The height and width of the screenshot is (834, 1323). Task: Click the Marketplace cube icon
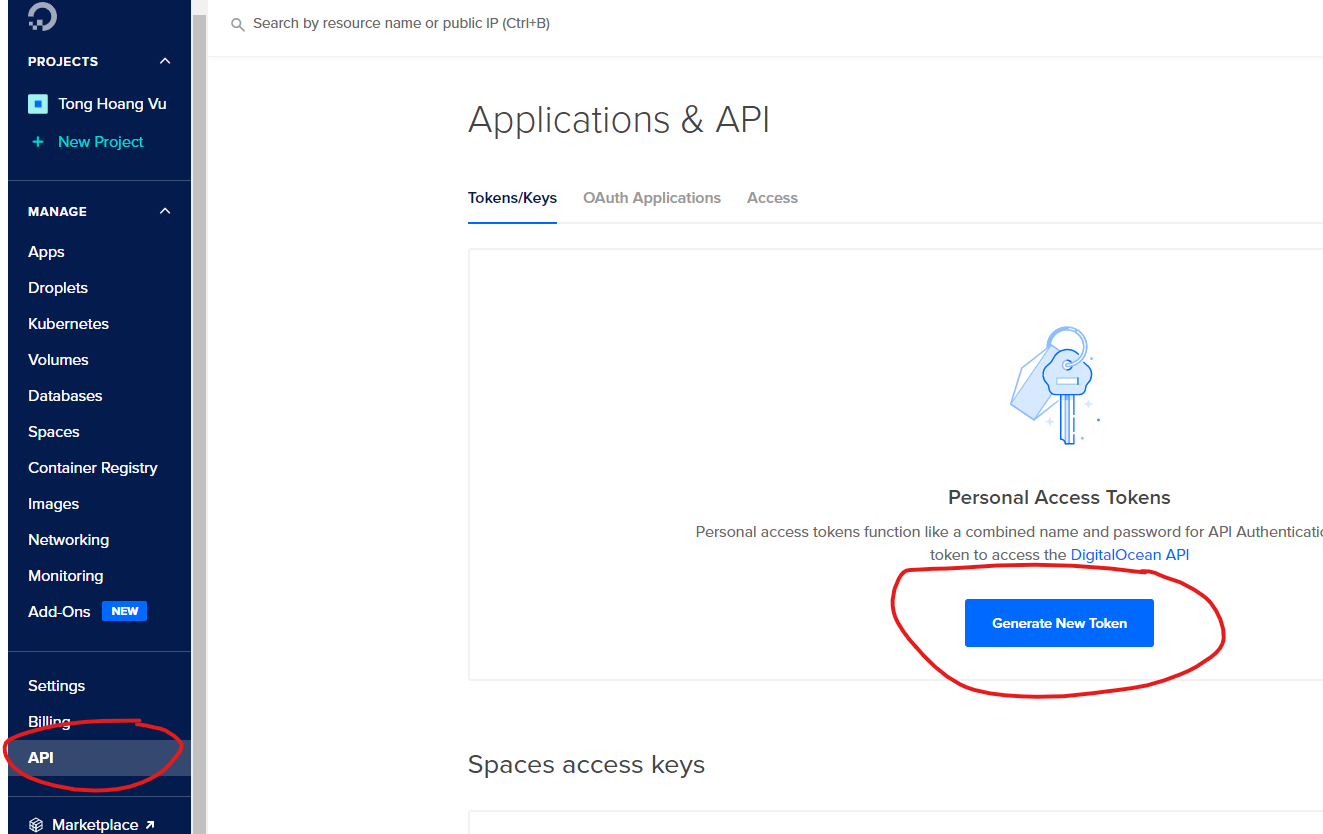tap(36, 825)
